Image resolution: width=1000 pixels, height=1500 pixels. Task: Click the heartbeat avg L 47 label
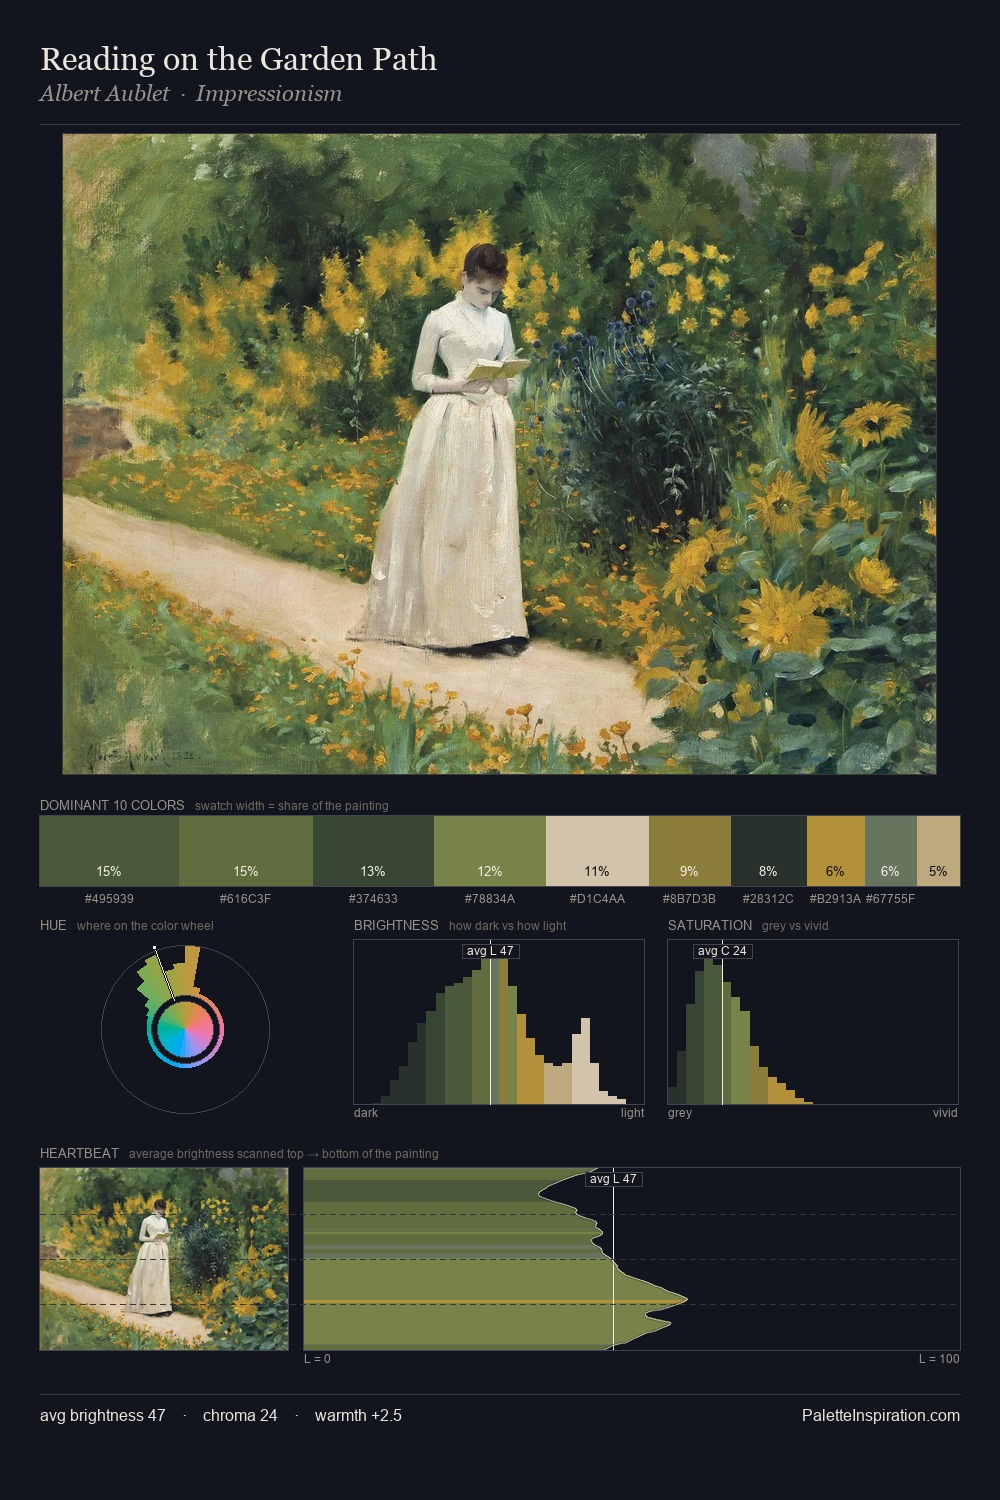click(x=613, y=1179)
